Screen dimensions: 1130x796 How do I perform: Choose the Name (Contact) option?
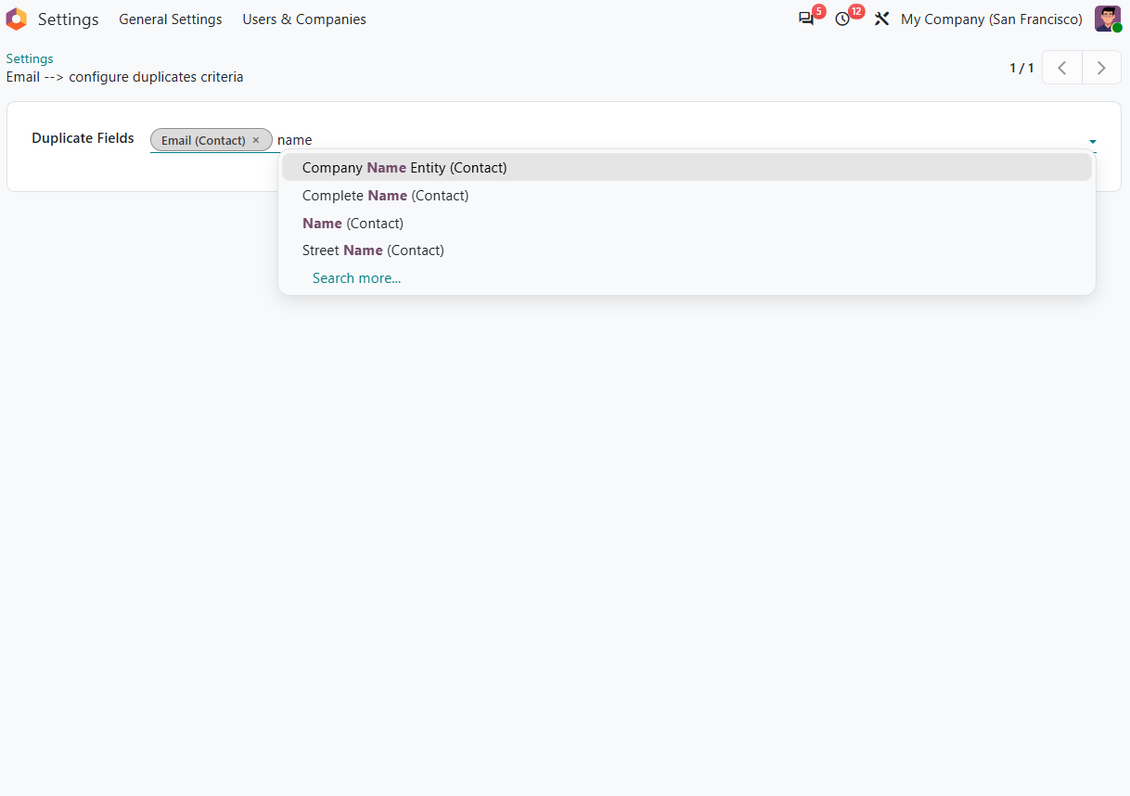[x=687, y=223]
